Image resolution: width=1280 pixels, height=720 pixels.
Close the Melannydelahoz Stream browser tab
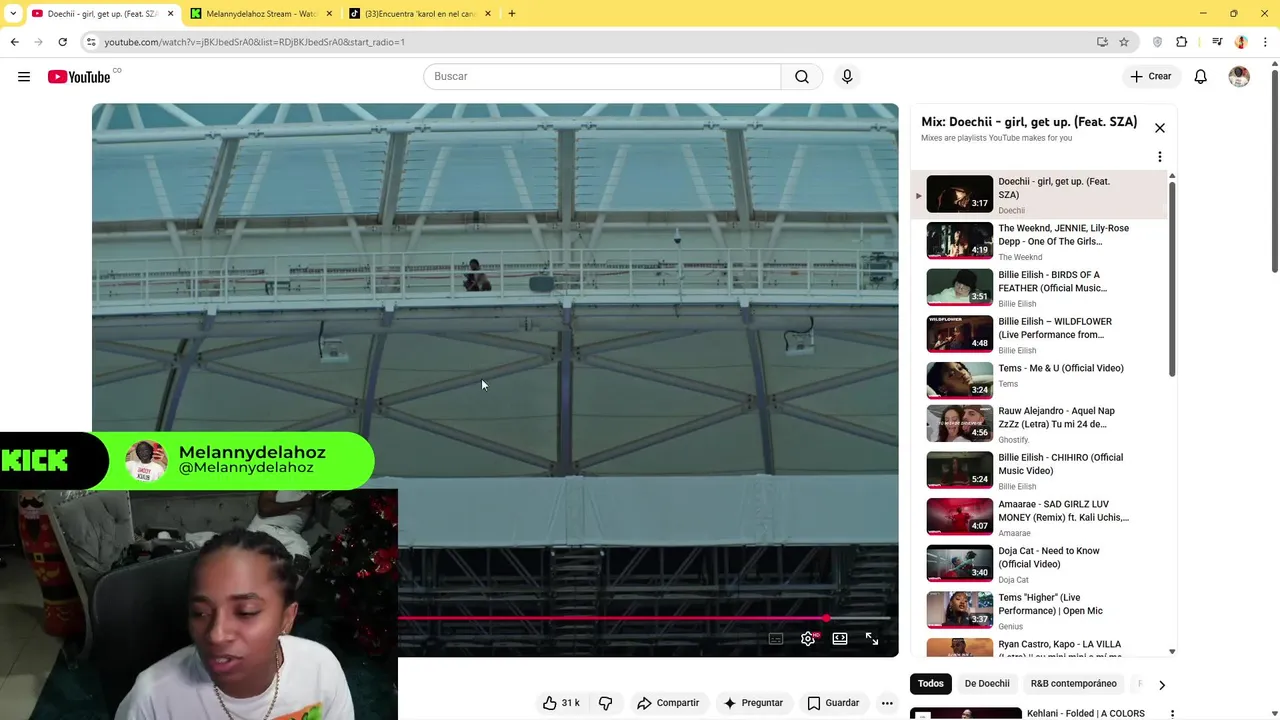[x=329, y=14]
